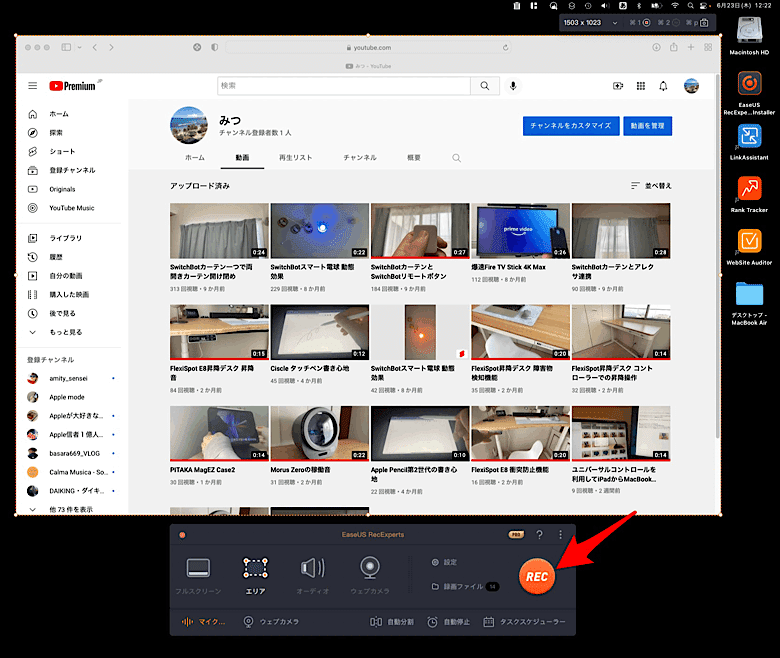The height and width of the screenshot is (658, 780).
Task: Open amity_sensei subscription channel
Action: point(69,378)
